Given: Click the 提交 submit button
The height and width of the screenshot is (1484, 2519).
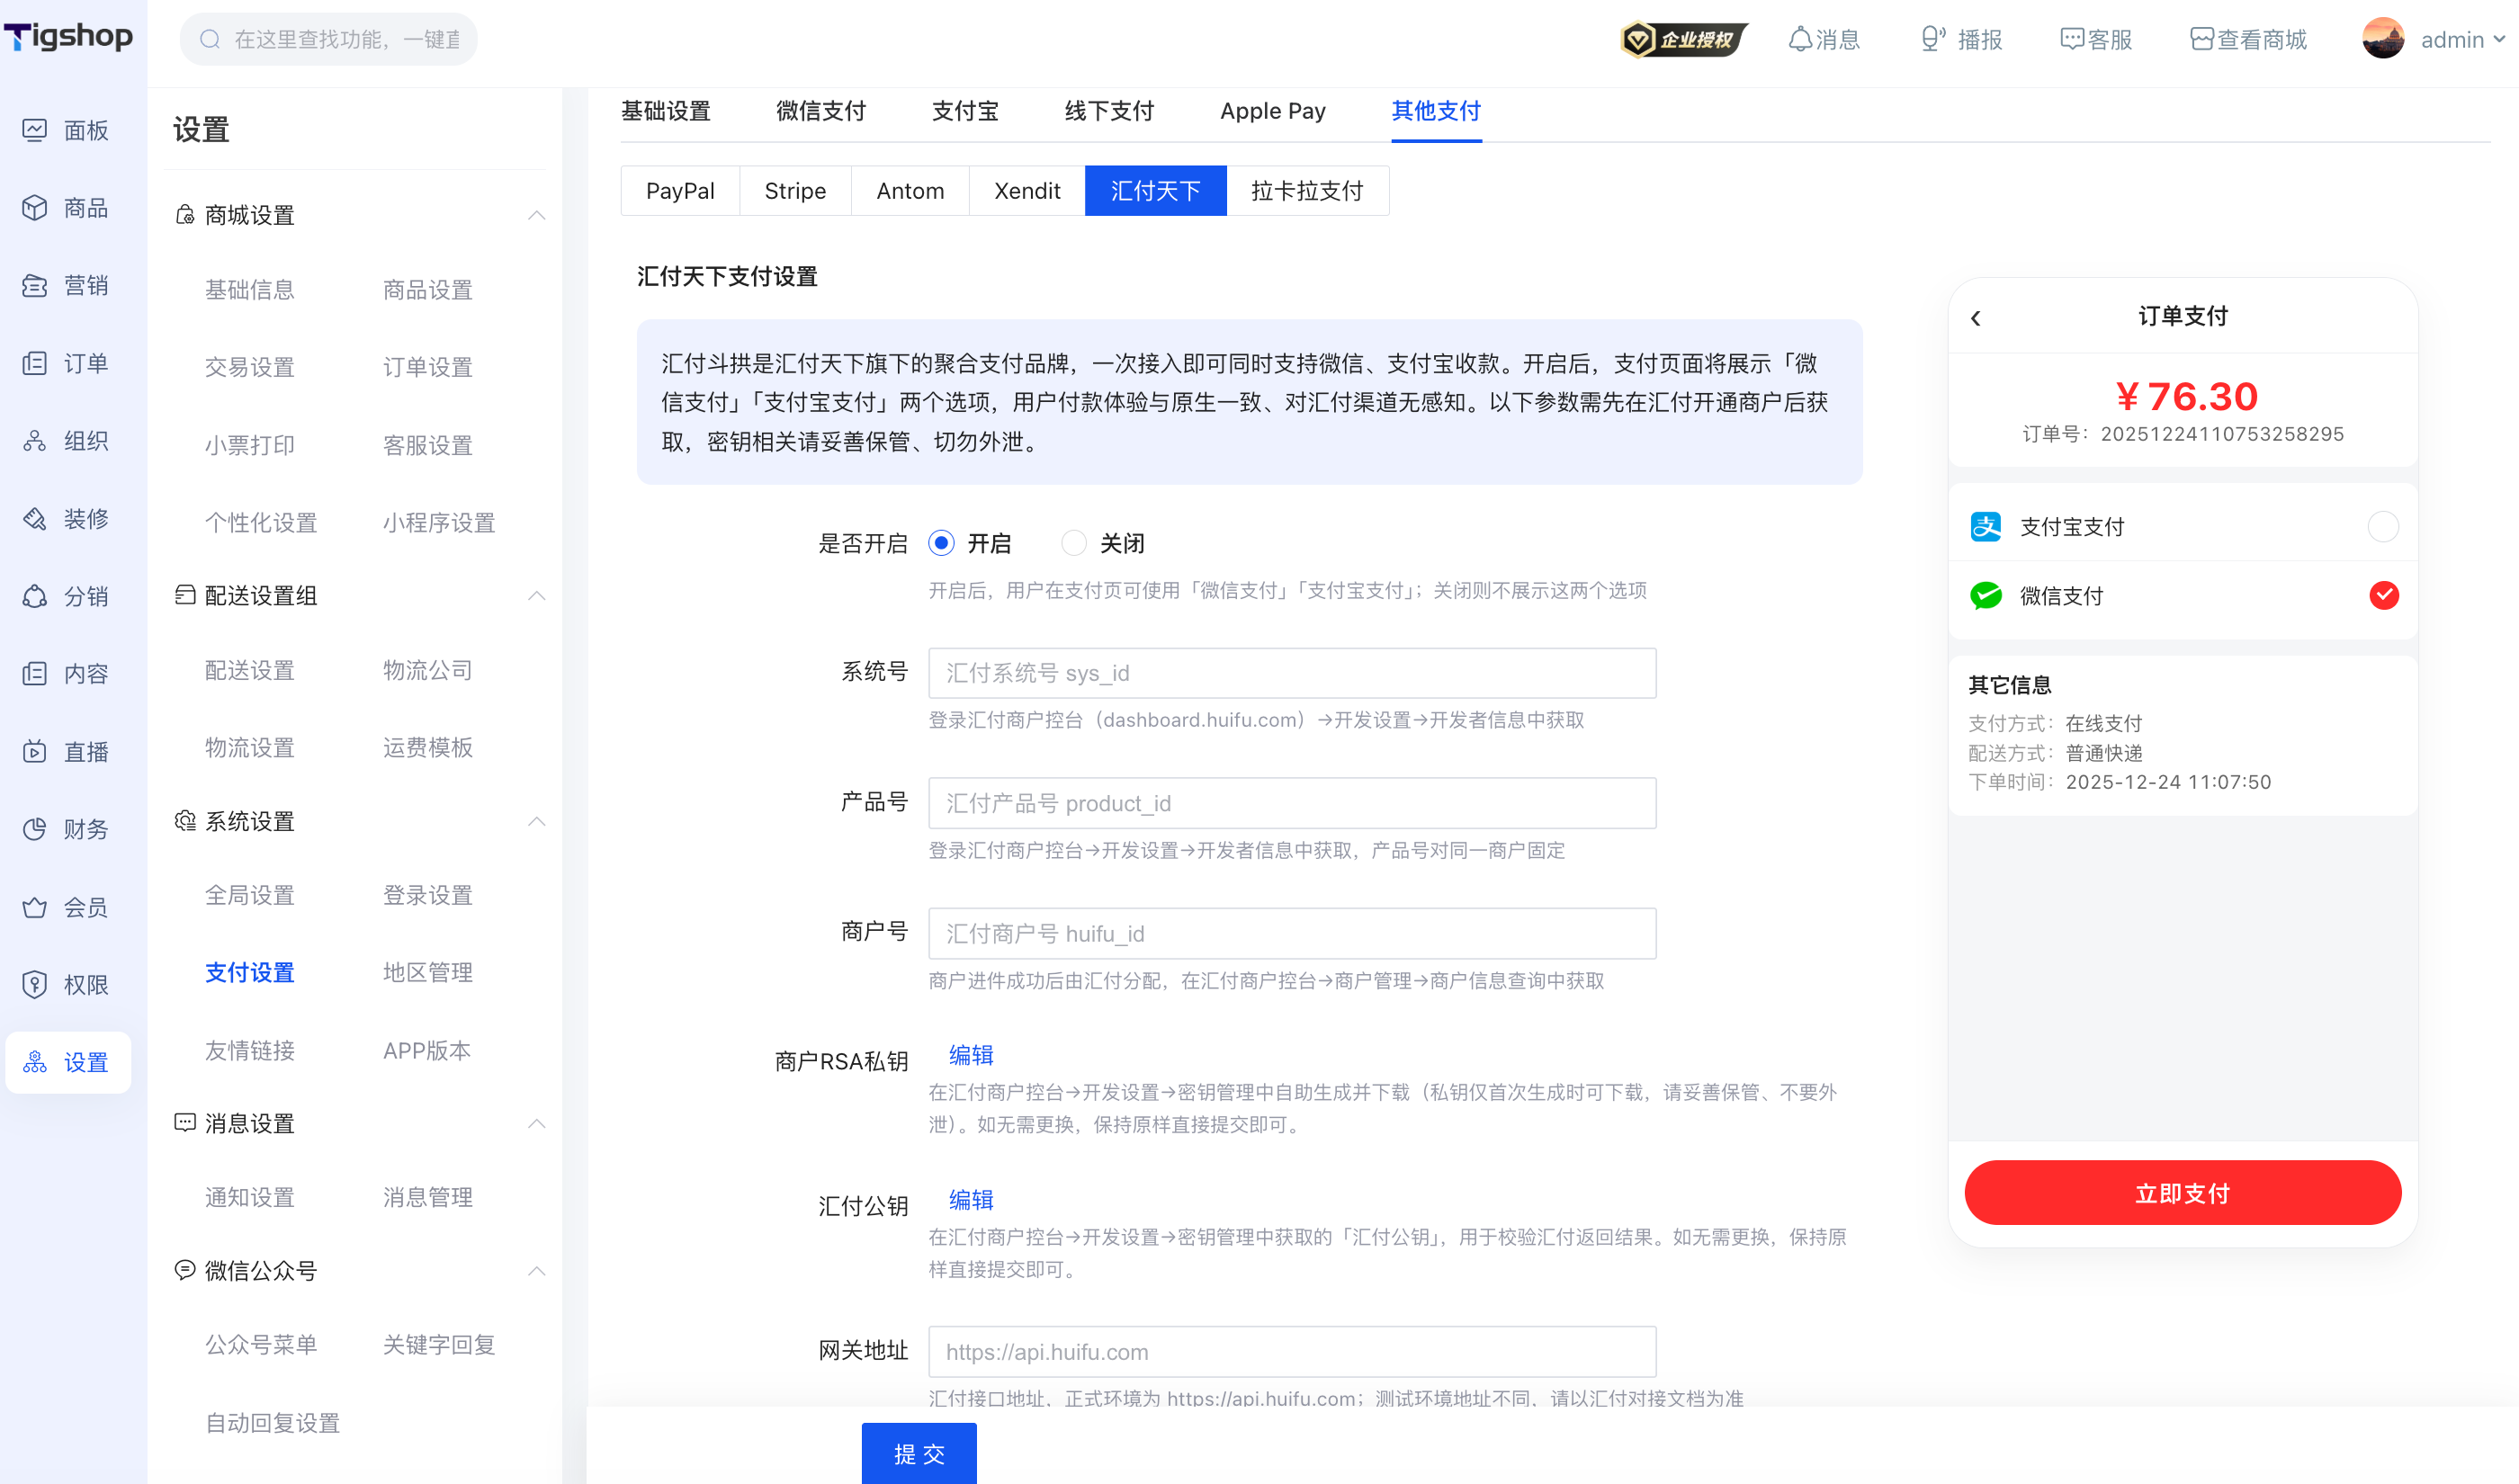Looking at the screenshot, I should [918, 1453].
